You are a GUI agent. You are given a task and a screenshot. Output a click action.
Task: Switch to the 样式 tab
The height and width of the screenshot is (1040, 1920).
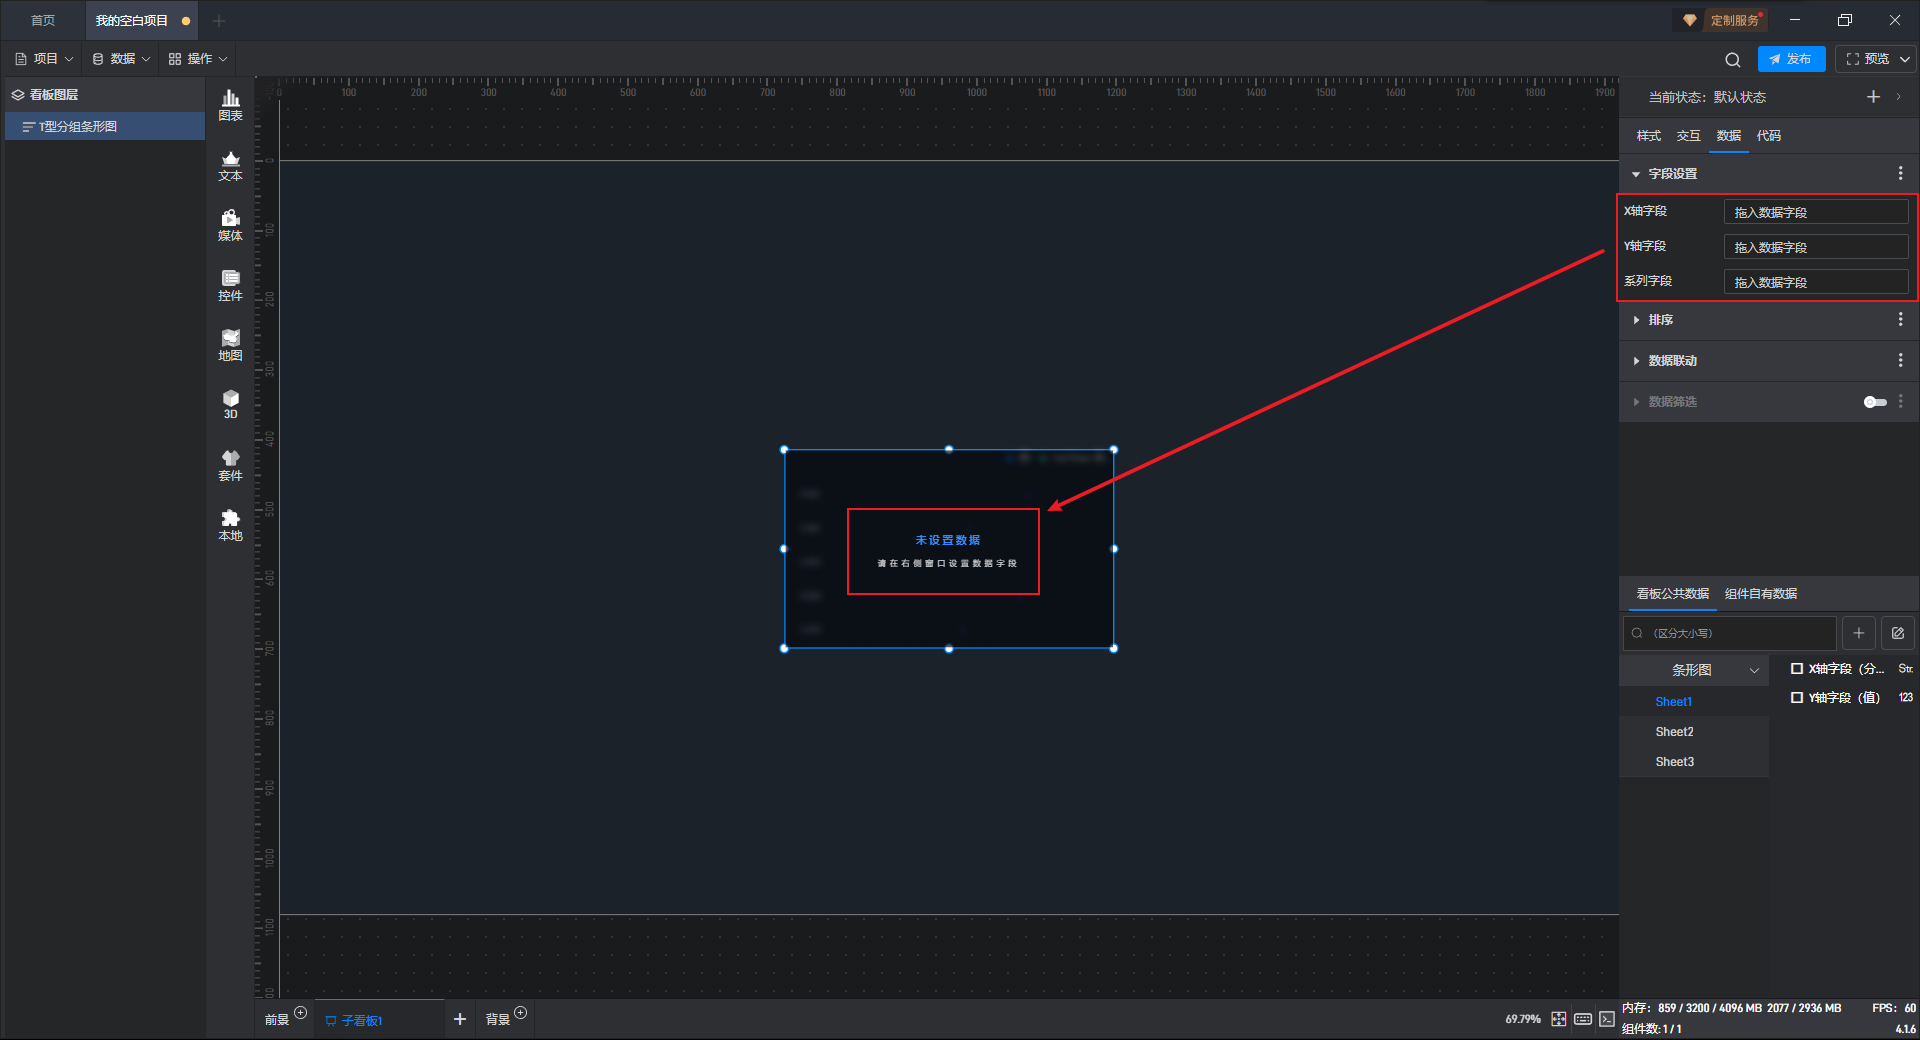[x=1648, y=136]
